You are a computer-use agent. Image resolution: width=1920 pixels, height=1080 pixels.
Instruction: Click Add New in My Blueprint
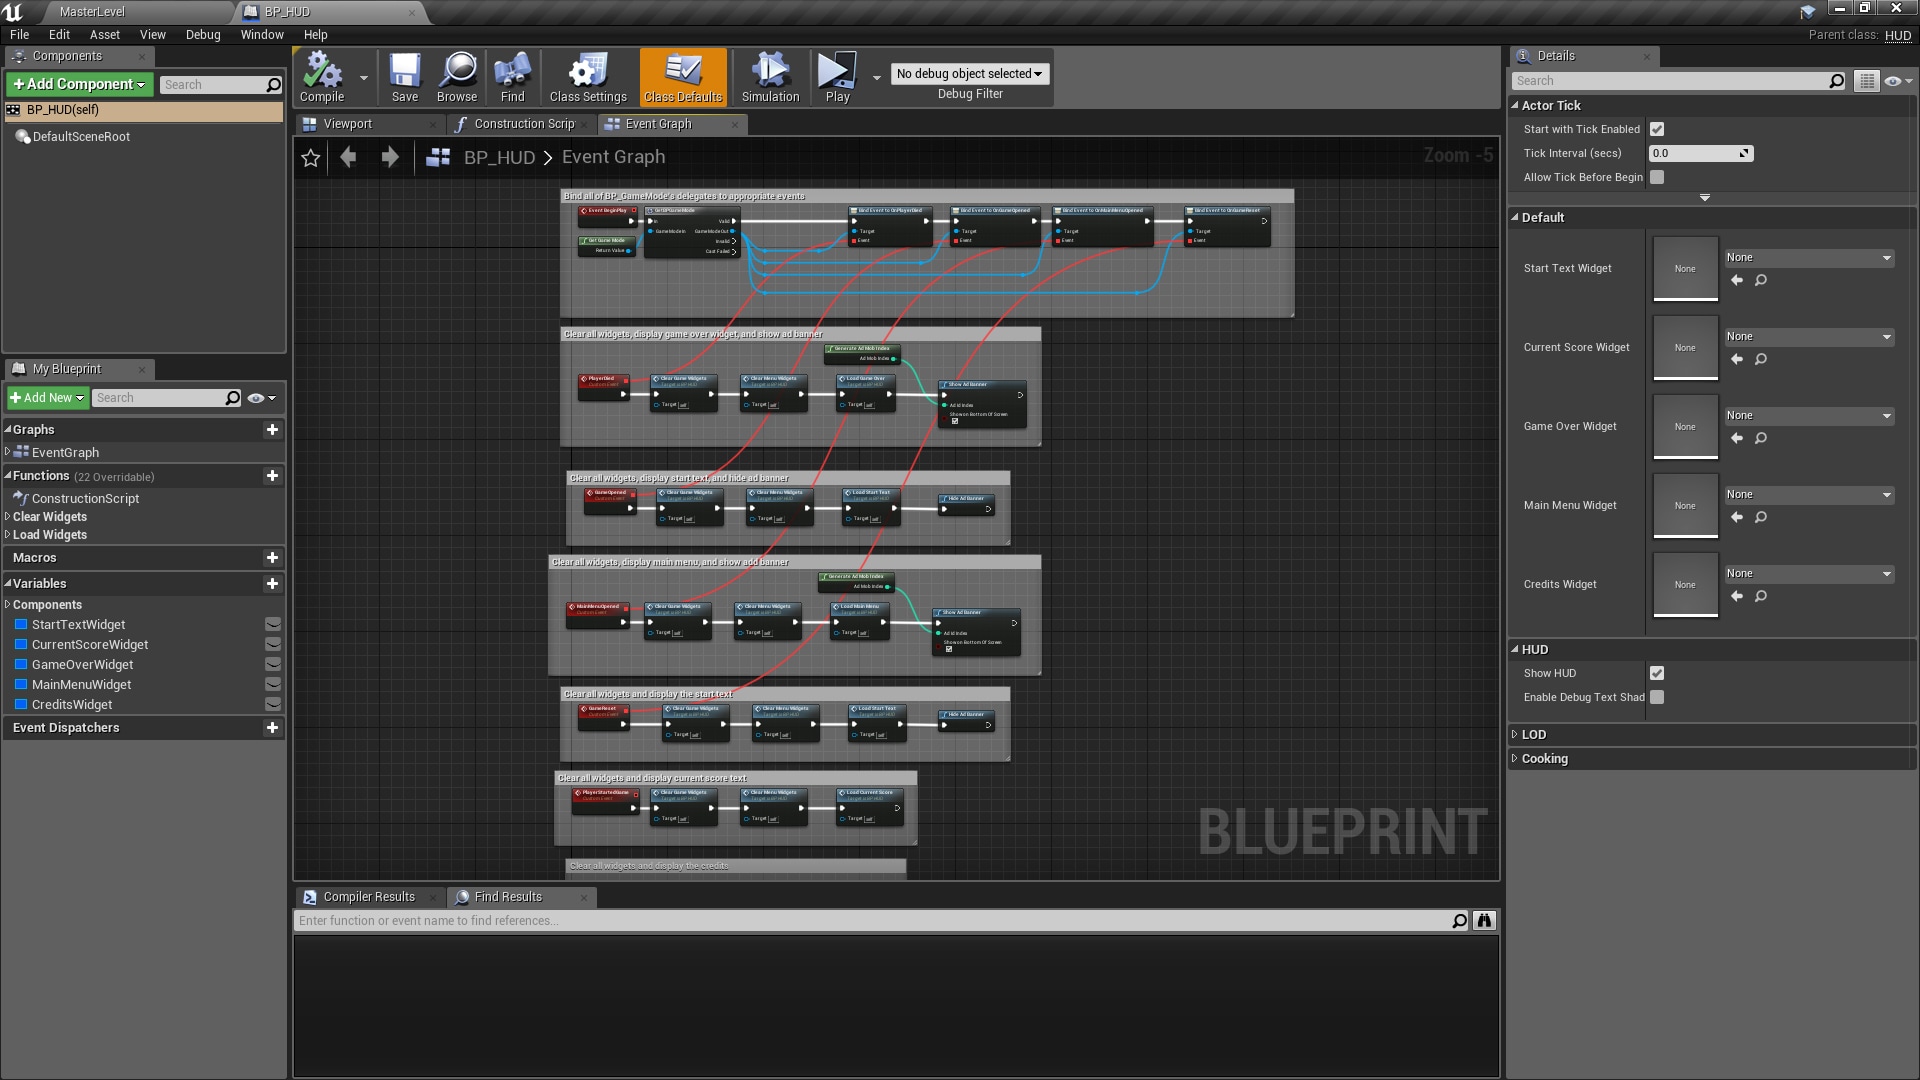click(47, 397)
